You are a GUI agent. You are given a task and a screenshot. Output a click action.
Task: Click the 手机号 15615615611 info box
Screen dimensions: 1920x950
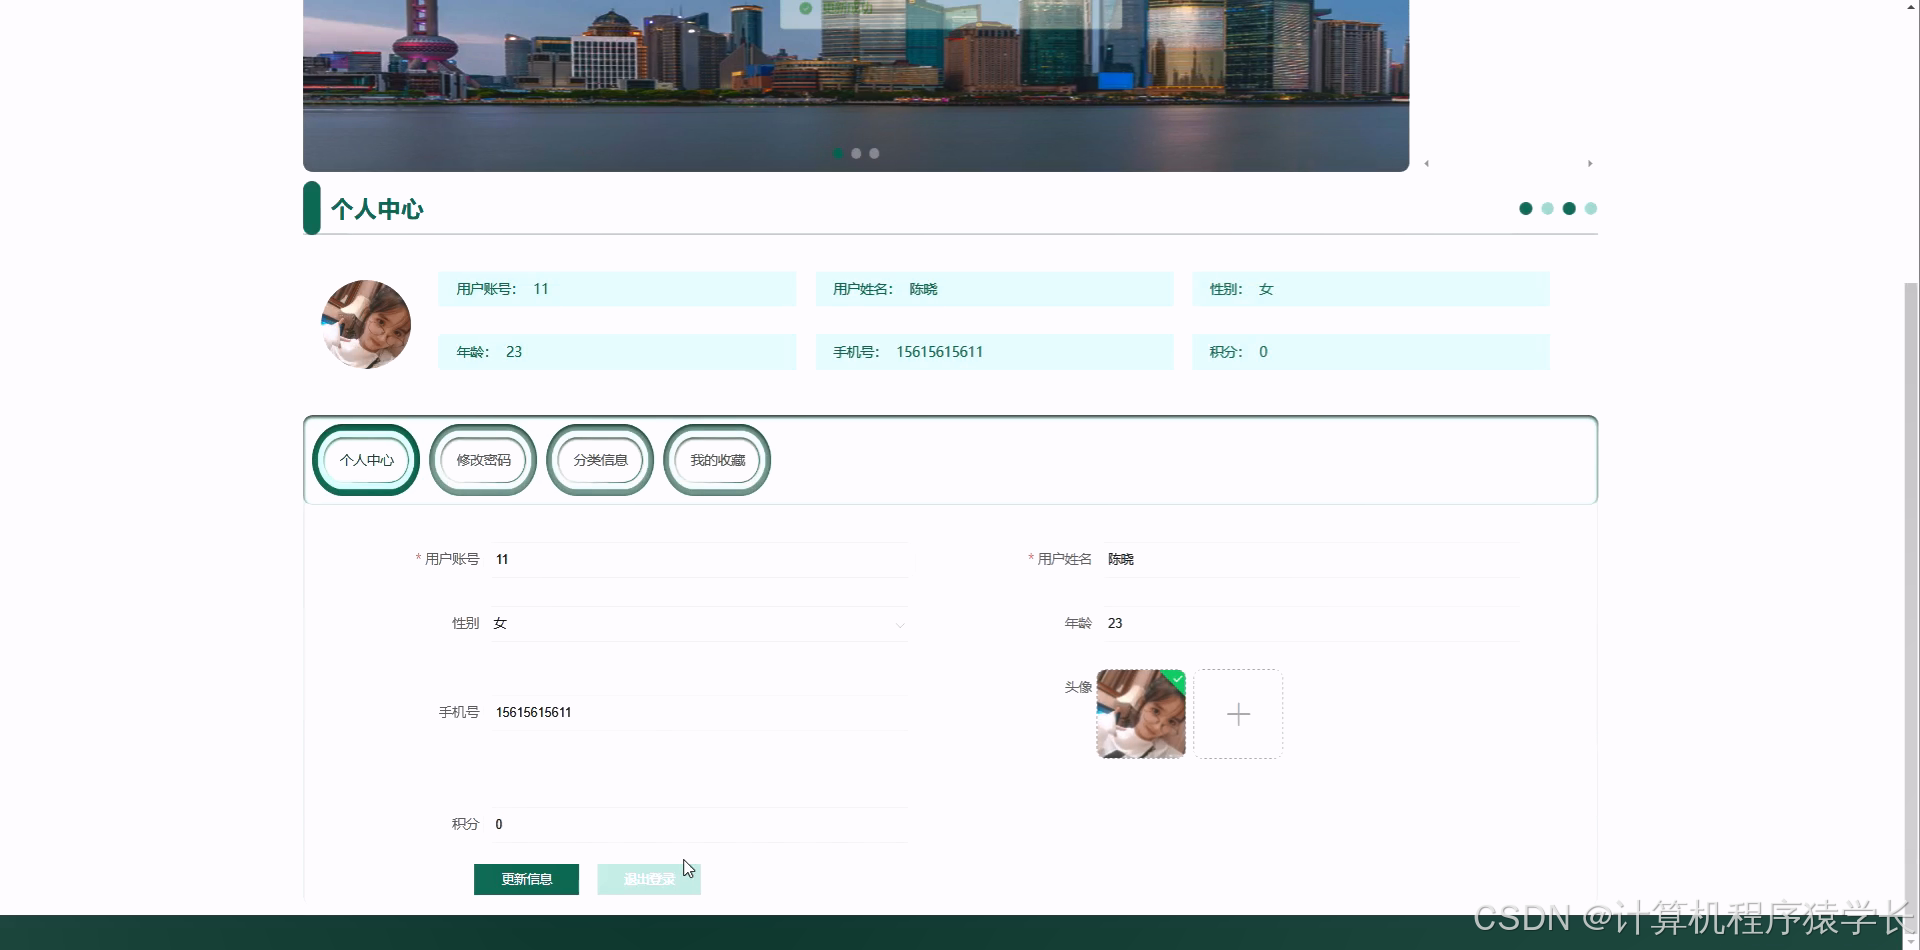(994, 352)
